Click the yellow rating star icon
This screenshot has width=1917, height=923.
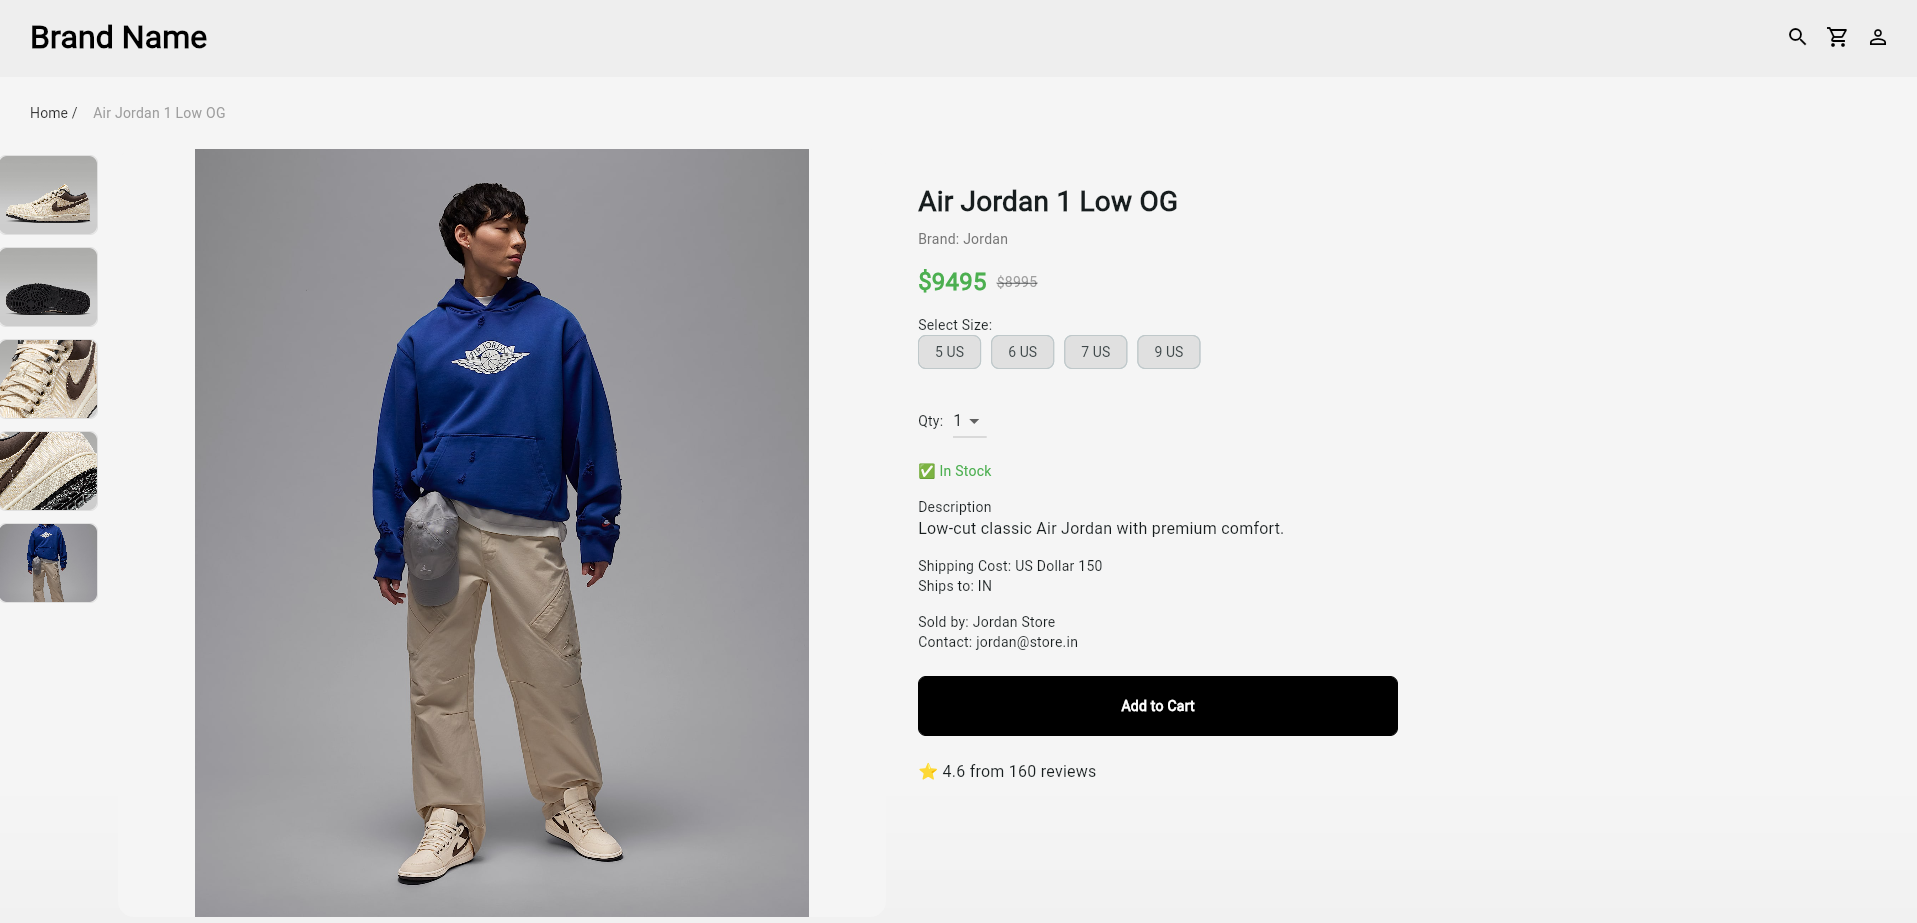click(928, 771)
